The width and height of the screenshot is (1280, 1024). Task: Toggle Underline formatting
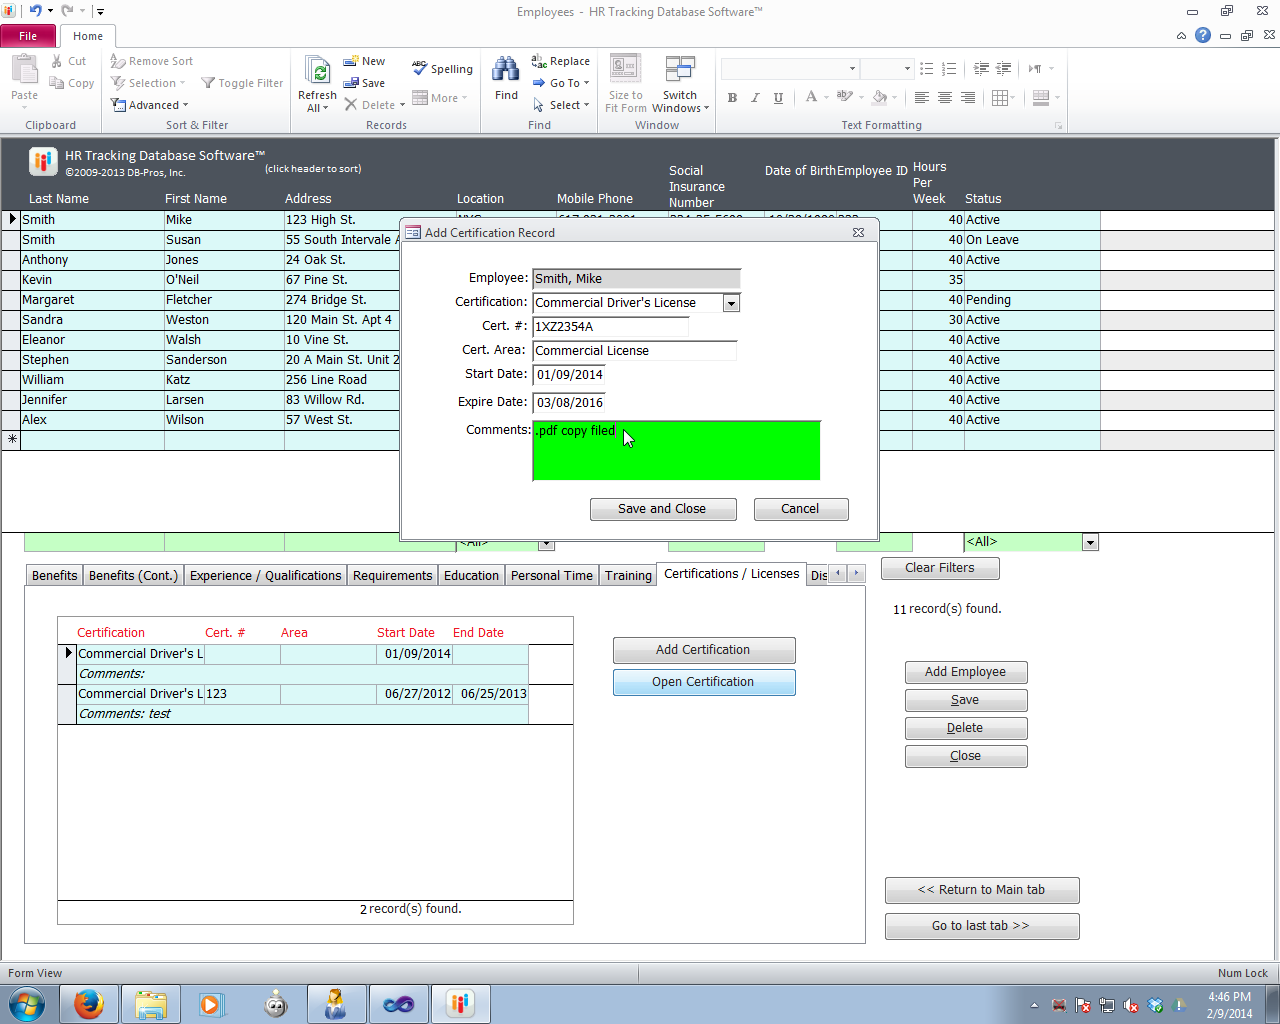coord(778,97)
